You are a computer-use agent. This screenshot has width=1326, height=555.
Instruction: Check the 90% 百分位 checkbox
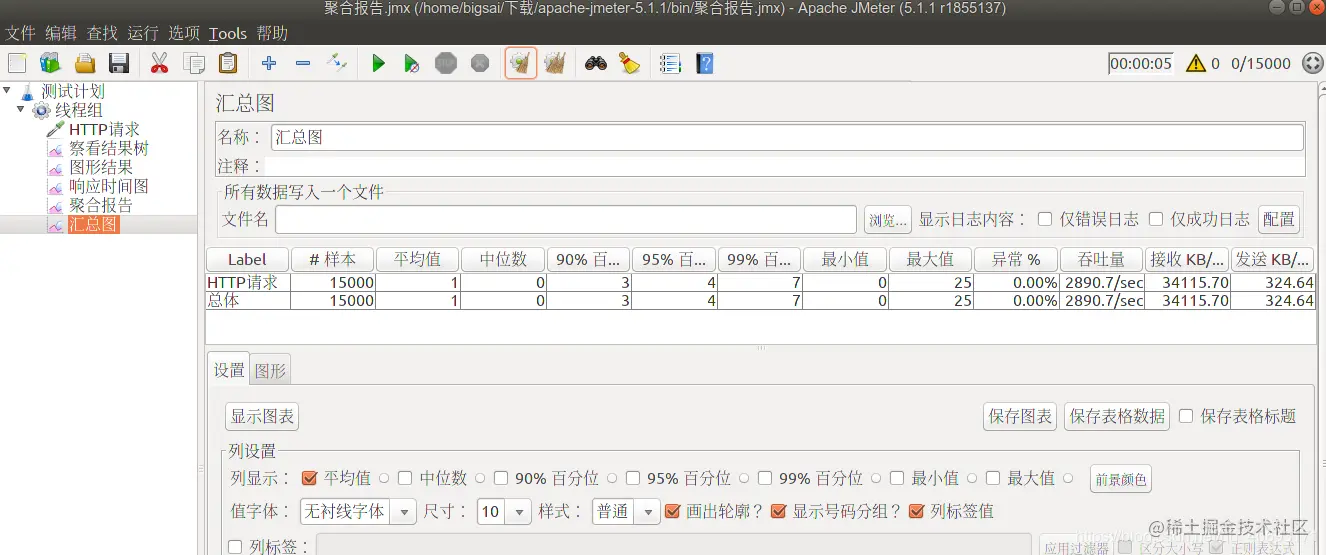(501, 478)
